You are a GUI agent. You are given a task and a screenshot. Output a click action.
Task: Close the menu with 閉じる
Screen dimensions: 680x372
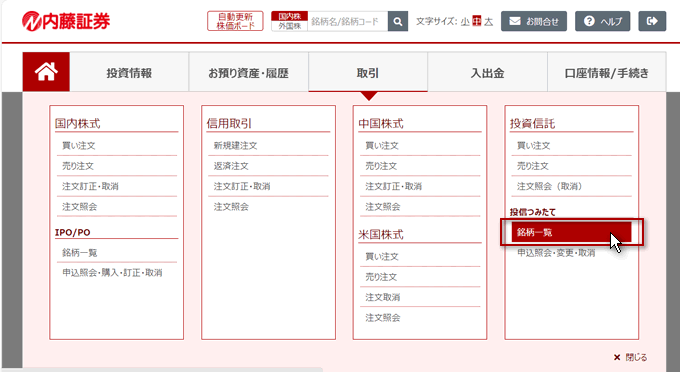coord(631,357)
